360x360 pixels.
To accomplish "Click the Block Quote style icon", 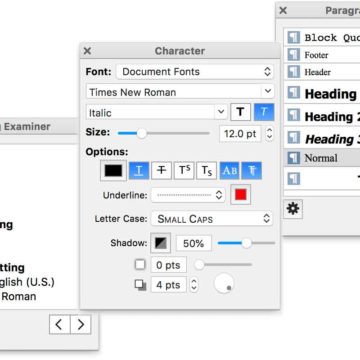I will pyautogui.click(x=294, y=37).
